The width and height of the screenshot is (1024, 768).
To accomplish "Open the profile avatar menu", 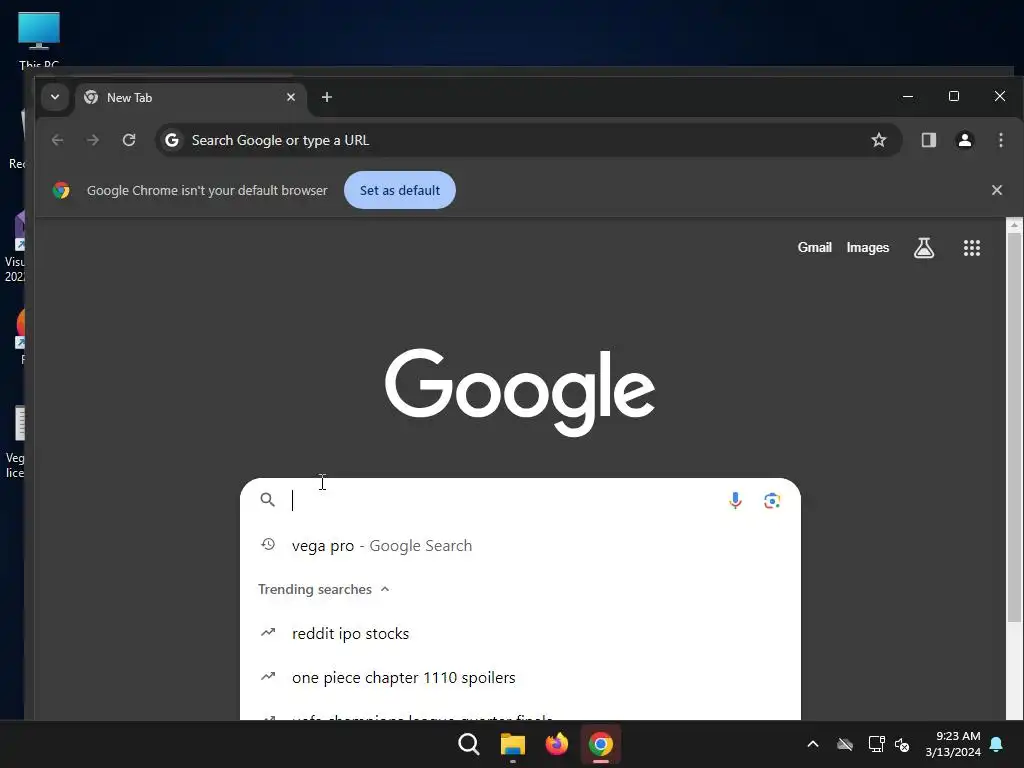I will click(965, 140).
